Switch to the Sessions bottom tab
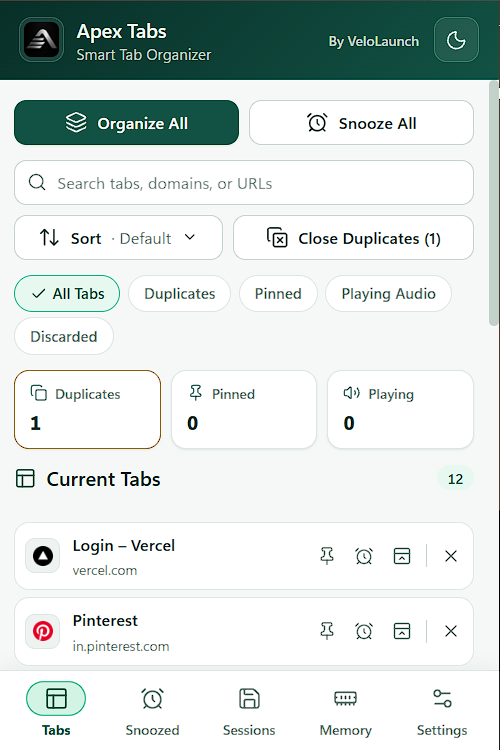The width and height of the screenshot is (500, 750). (249, 710)
